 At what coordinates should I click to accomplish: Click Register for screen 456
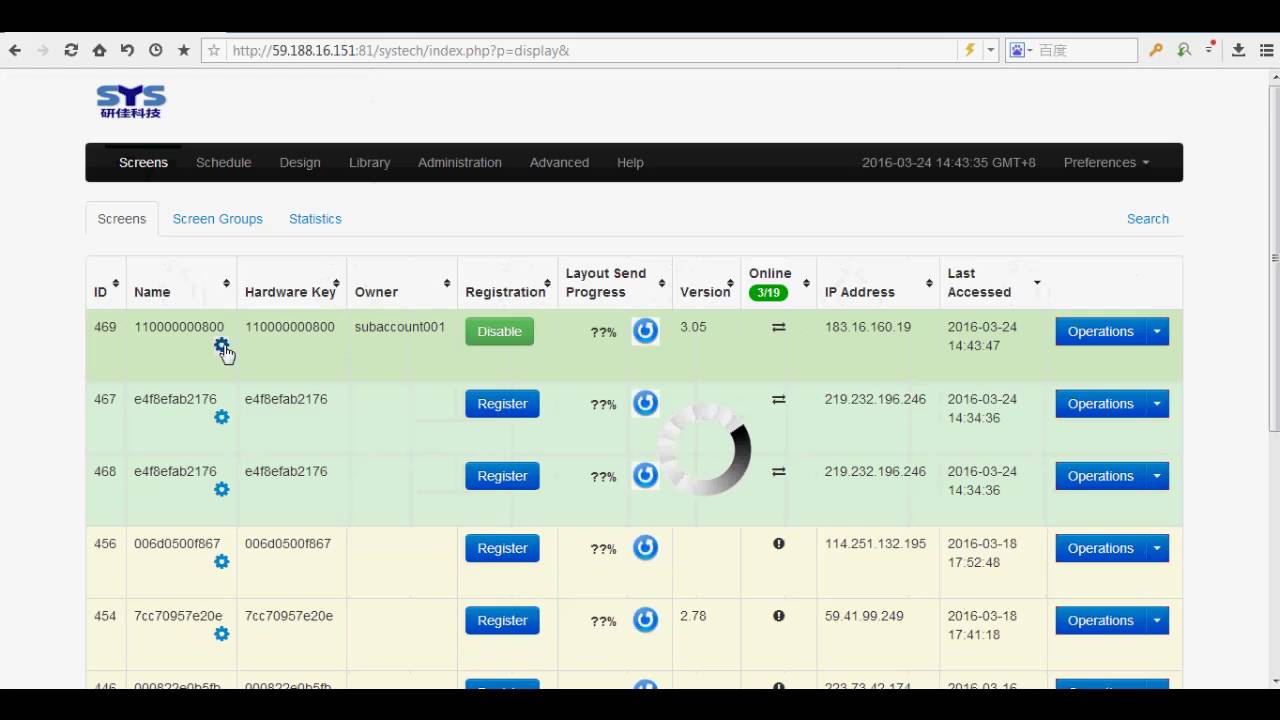502,548
